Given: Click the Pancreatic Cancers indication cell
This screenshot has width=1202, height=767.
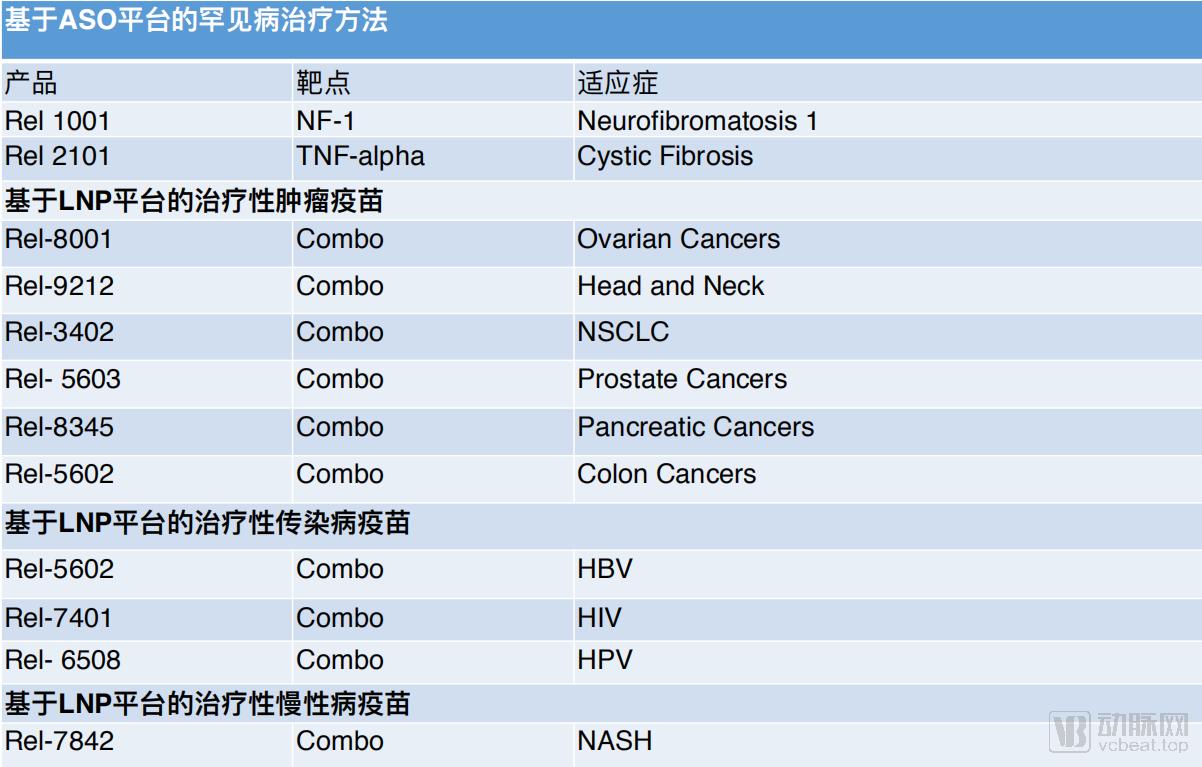Looking at the screenshot, I should [695, 427].
